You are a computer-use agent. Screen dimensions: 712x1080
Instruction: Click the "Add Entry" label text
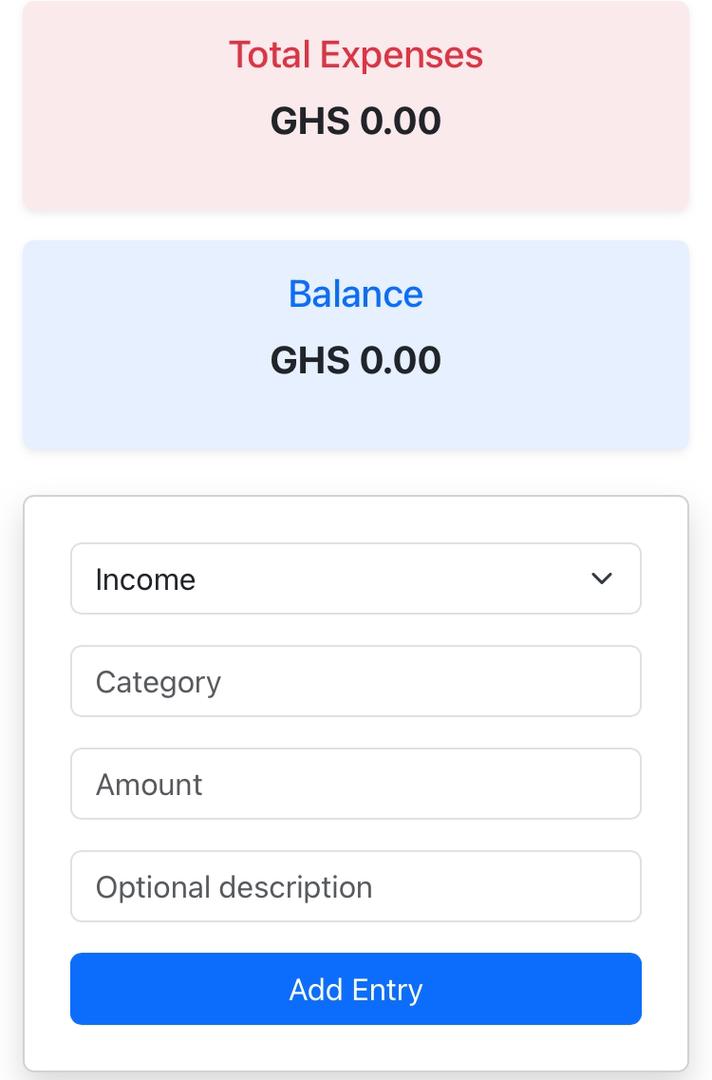click(355, 990)
